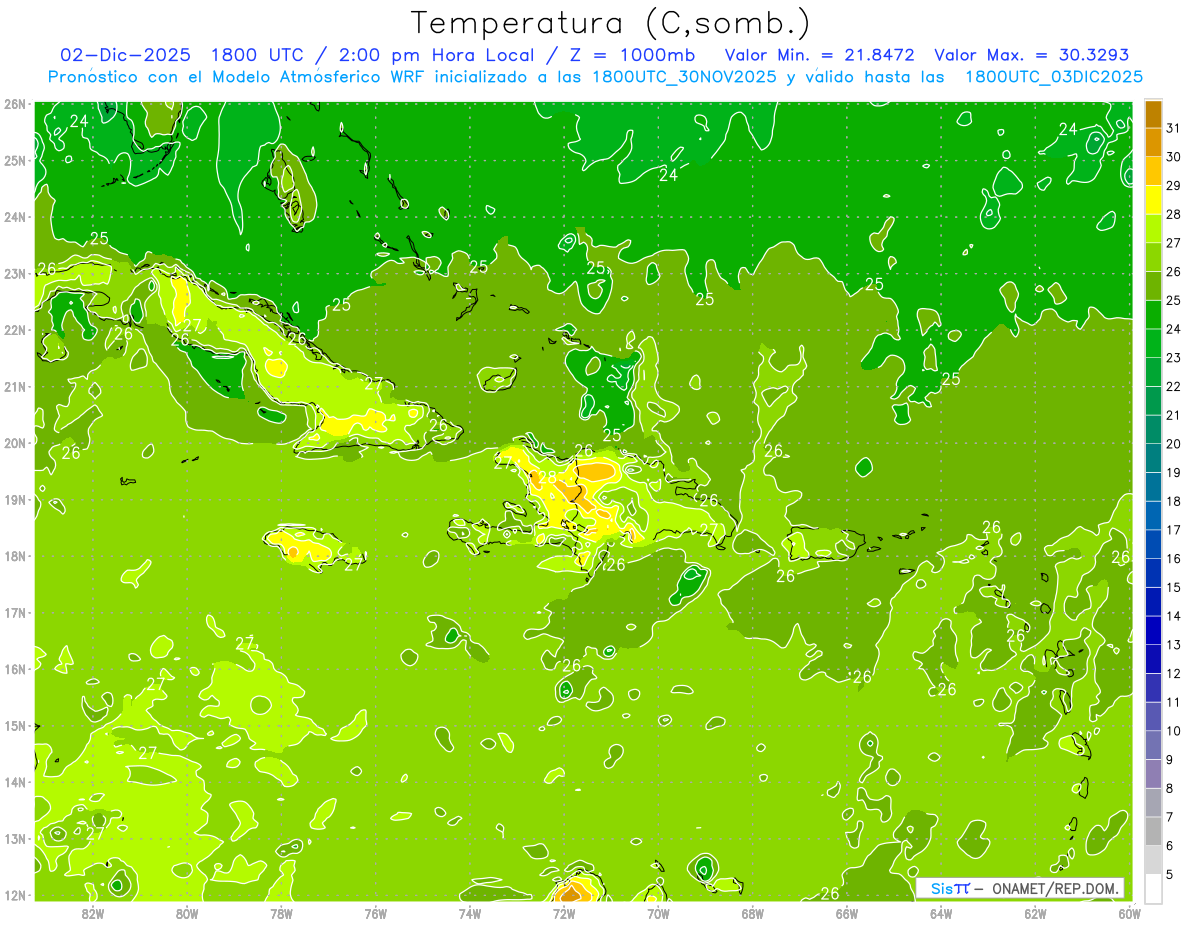This screenshot has width=1200, height=927.
Task: Click the SisPI logo text
Action: (950, 888)
